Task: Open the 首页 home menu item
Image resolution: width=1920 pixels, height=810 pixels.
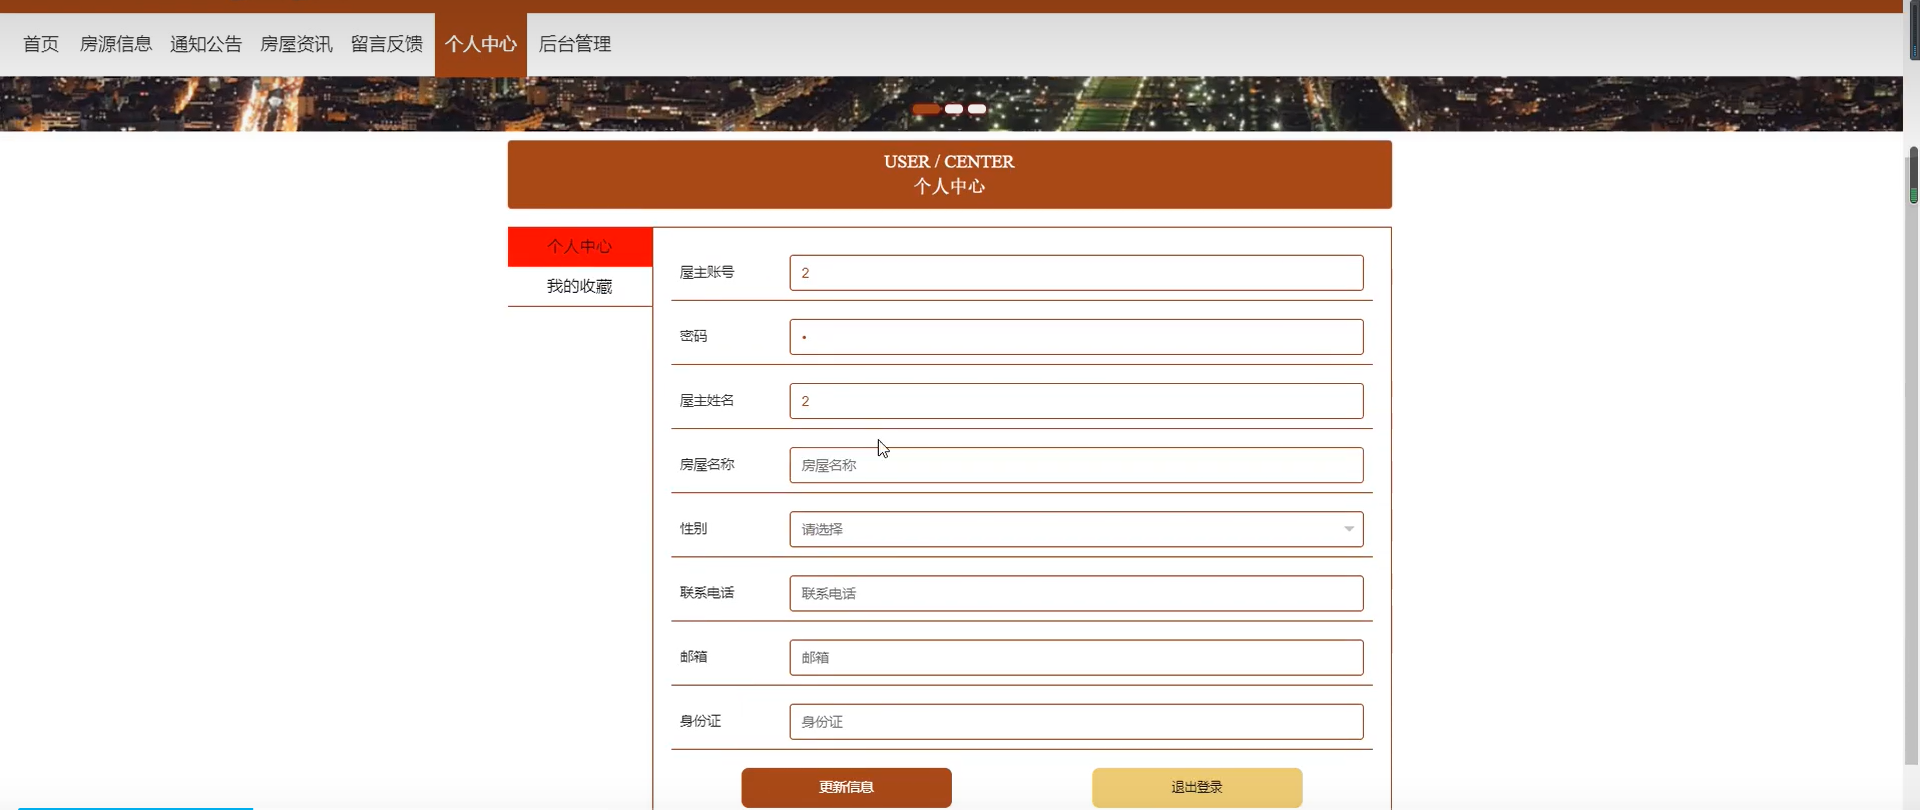Action: [41, 44]
